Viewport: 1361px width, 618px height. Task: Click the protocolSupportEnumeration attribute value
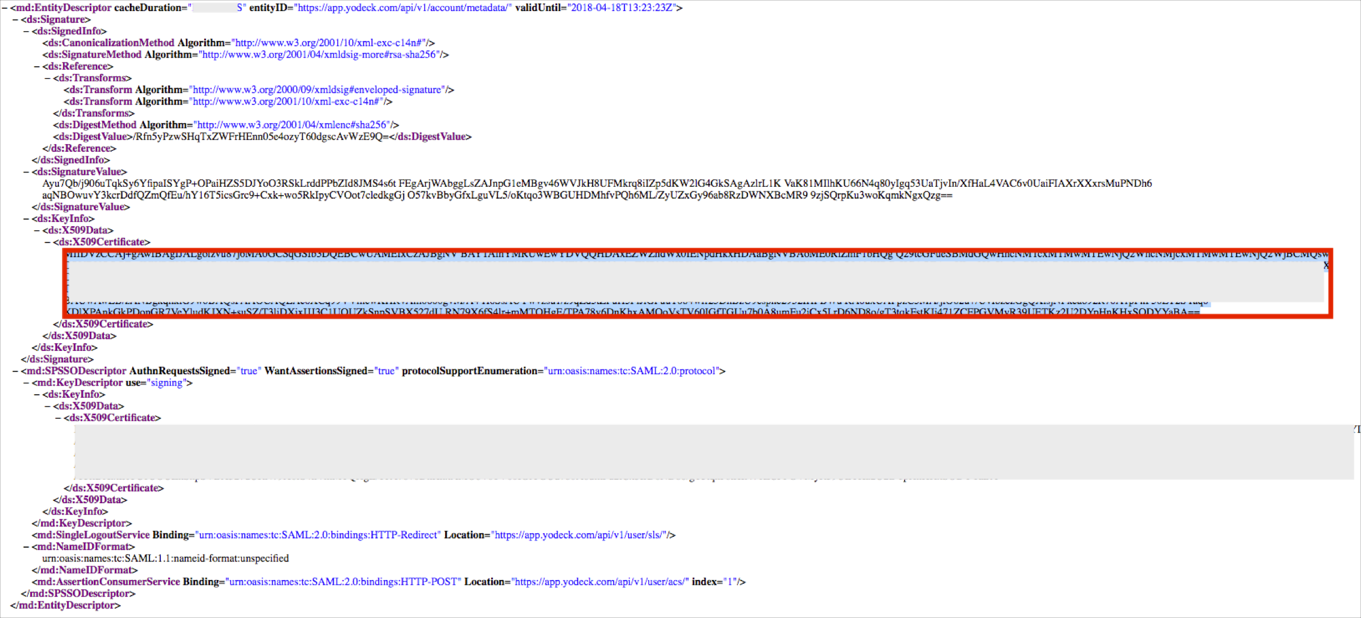coord(632,371)
